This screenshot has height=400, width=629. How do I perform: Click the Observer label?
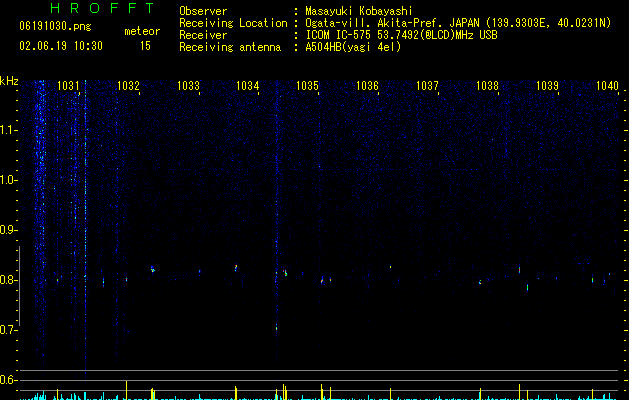click(203, 11)
